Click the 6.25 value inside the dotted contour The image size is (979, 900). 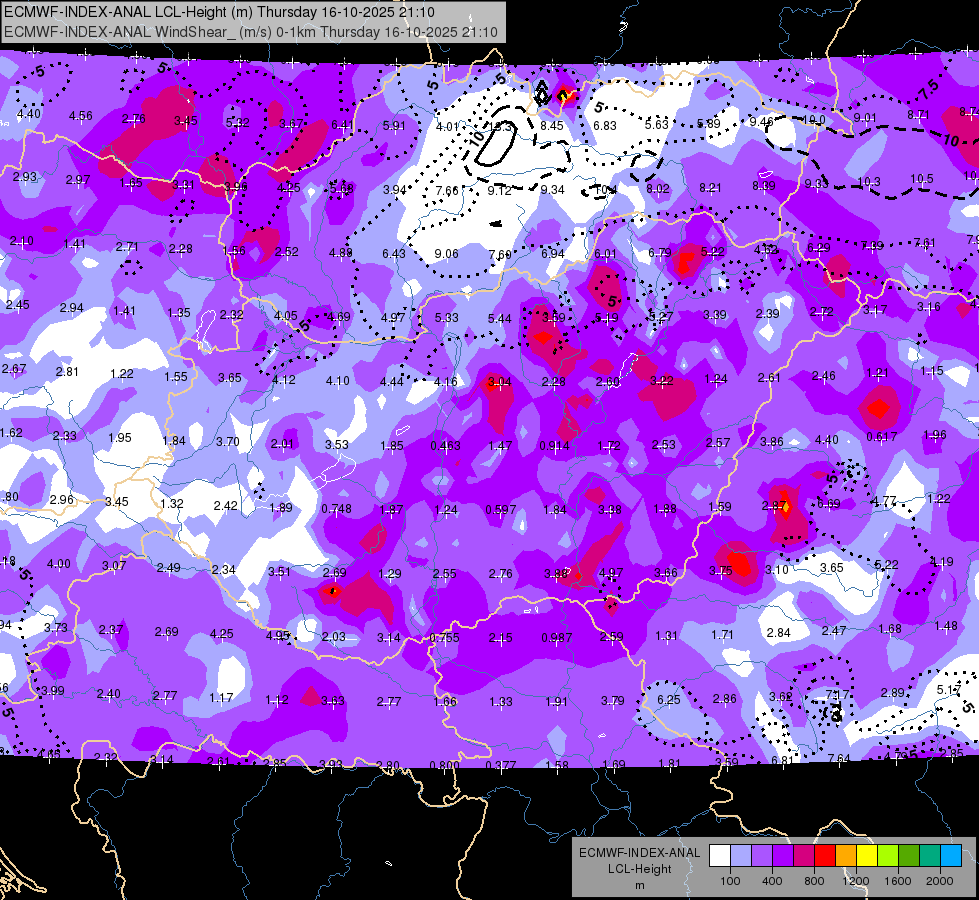pyautogui.click(x=668, y=700)
